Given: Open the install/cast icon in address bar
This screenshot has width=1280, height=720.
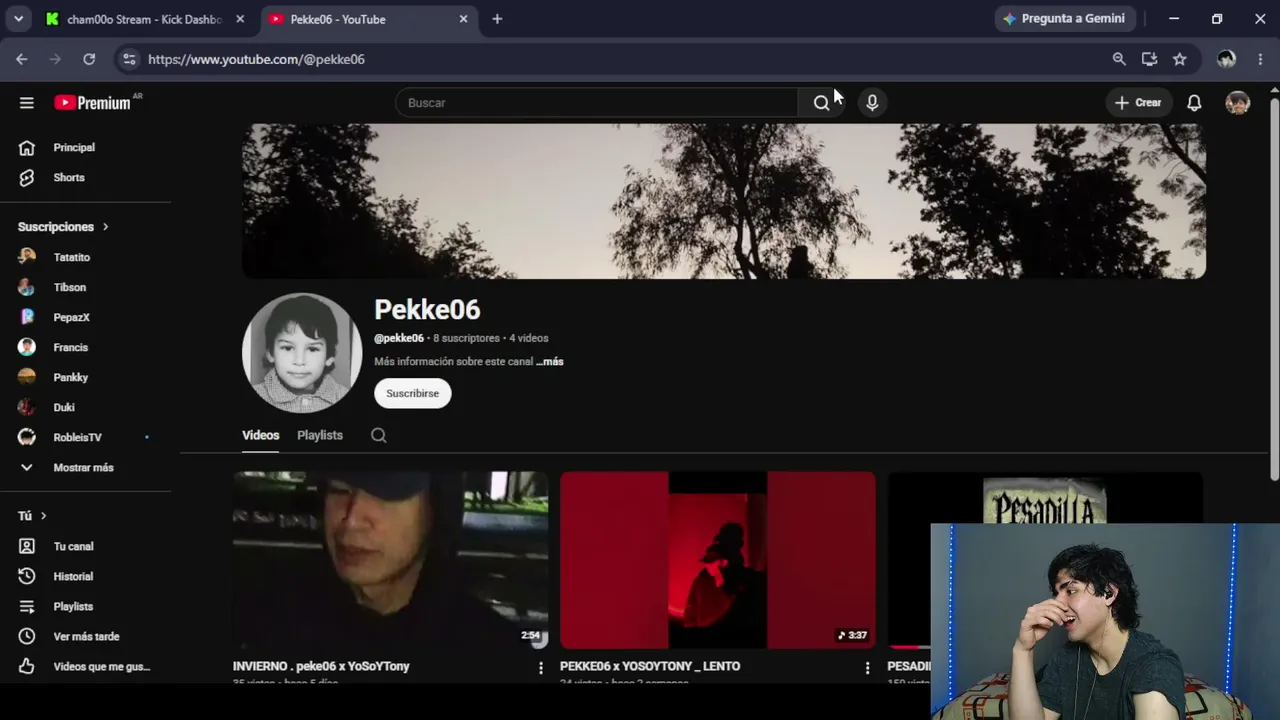Looking at the screenshot, I should coord(1150,59).
